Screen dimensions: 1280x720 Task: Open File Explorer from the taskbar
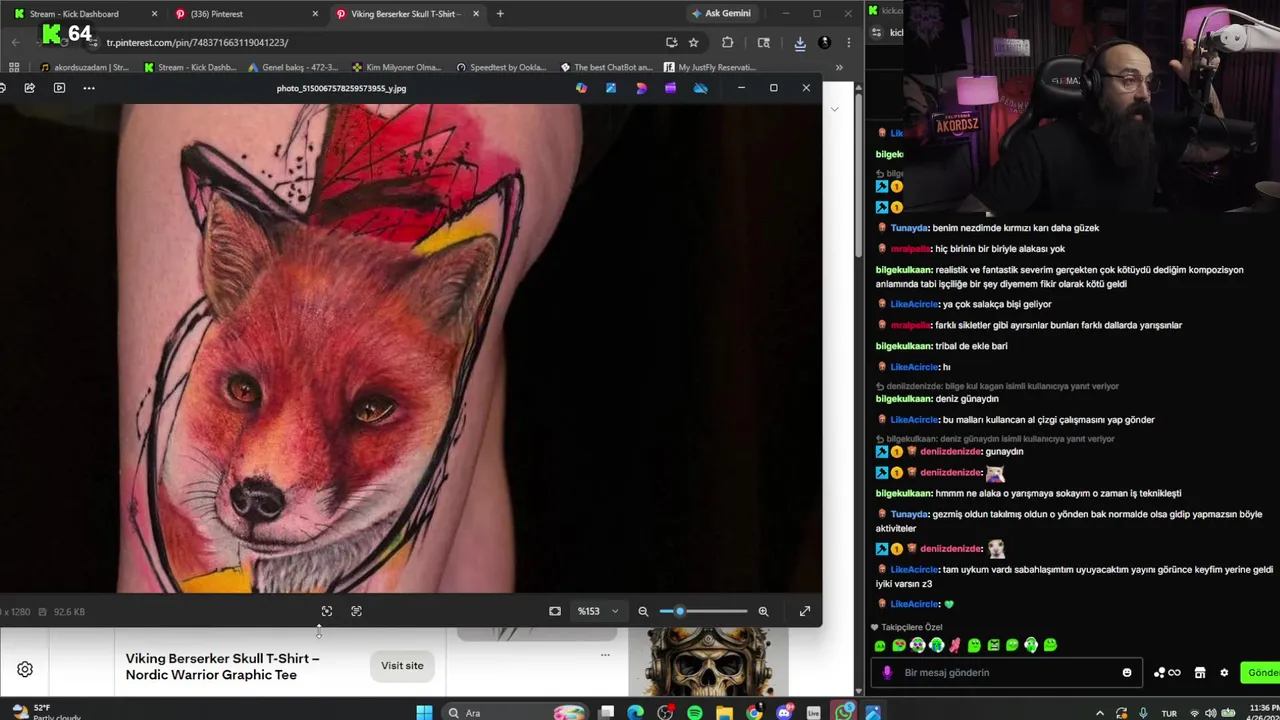click(725, 713)
